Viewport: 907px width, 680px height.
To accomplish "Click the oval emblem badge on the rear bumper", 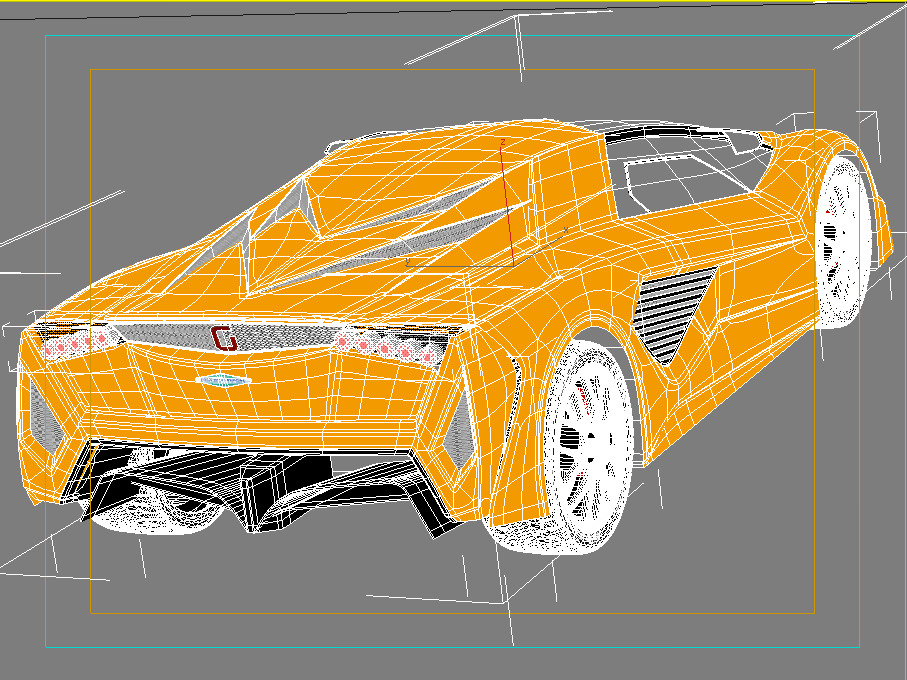I will (x=224, y=380).
